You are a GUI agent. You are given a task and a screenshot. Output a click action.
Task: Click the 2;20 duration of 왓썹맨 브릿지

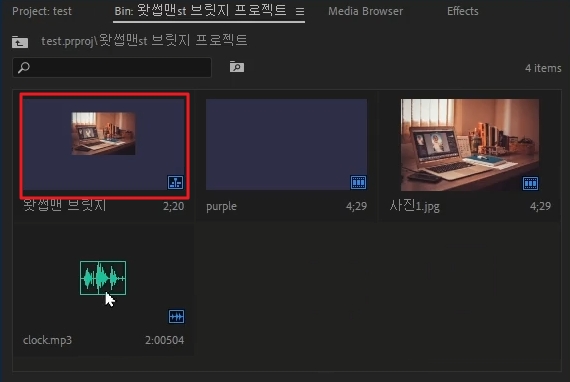pos(173,206)
